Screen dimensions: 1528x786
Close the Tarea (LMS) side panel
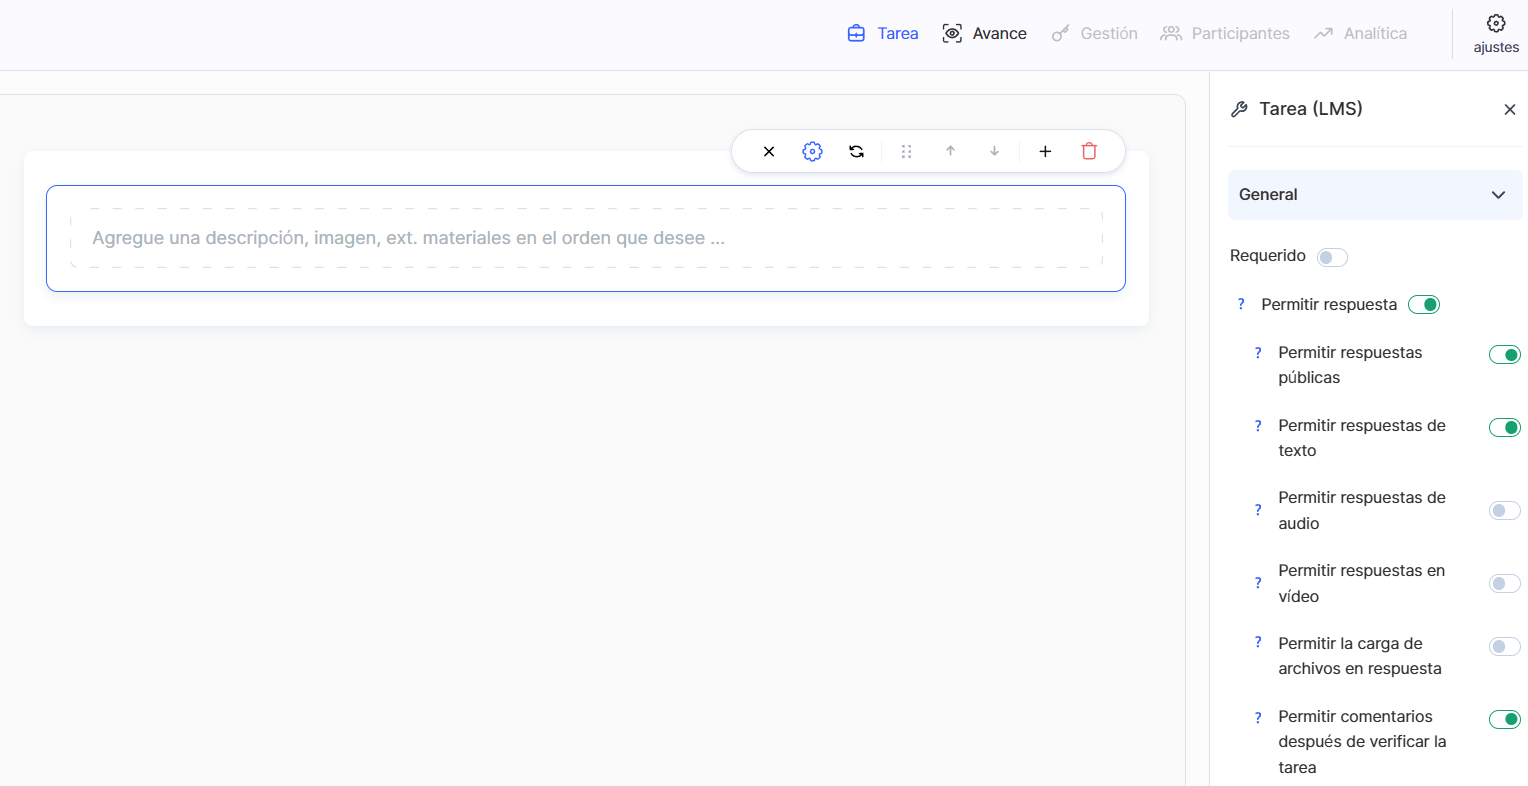click(x=1509, y=110)
